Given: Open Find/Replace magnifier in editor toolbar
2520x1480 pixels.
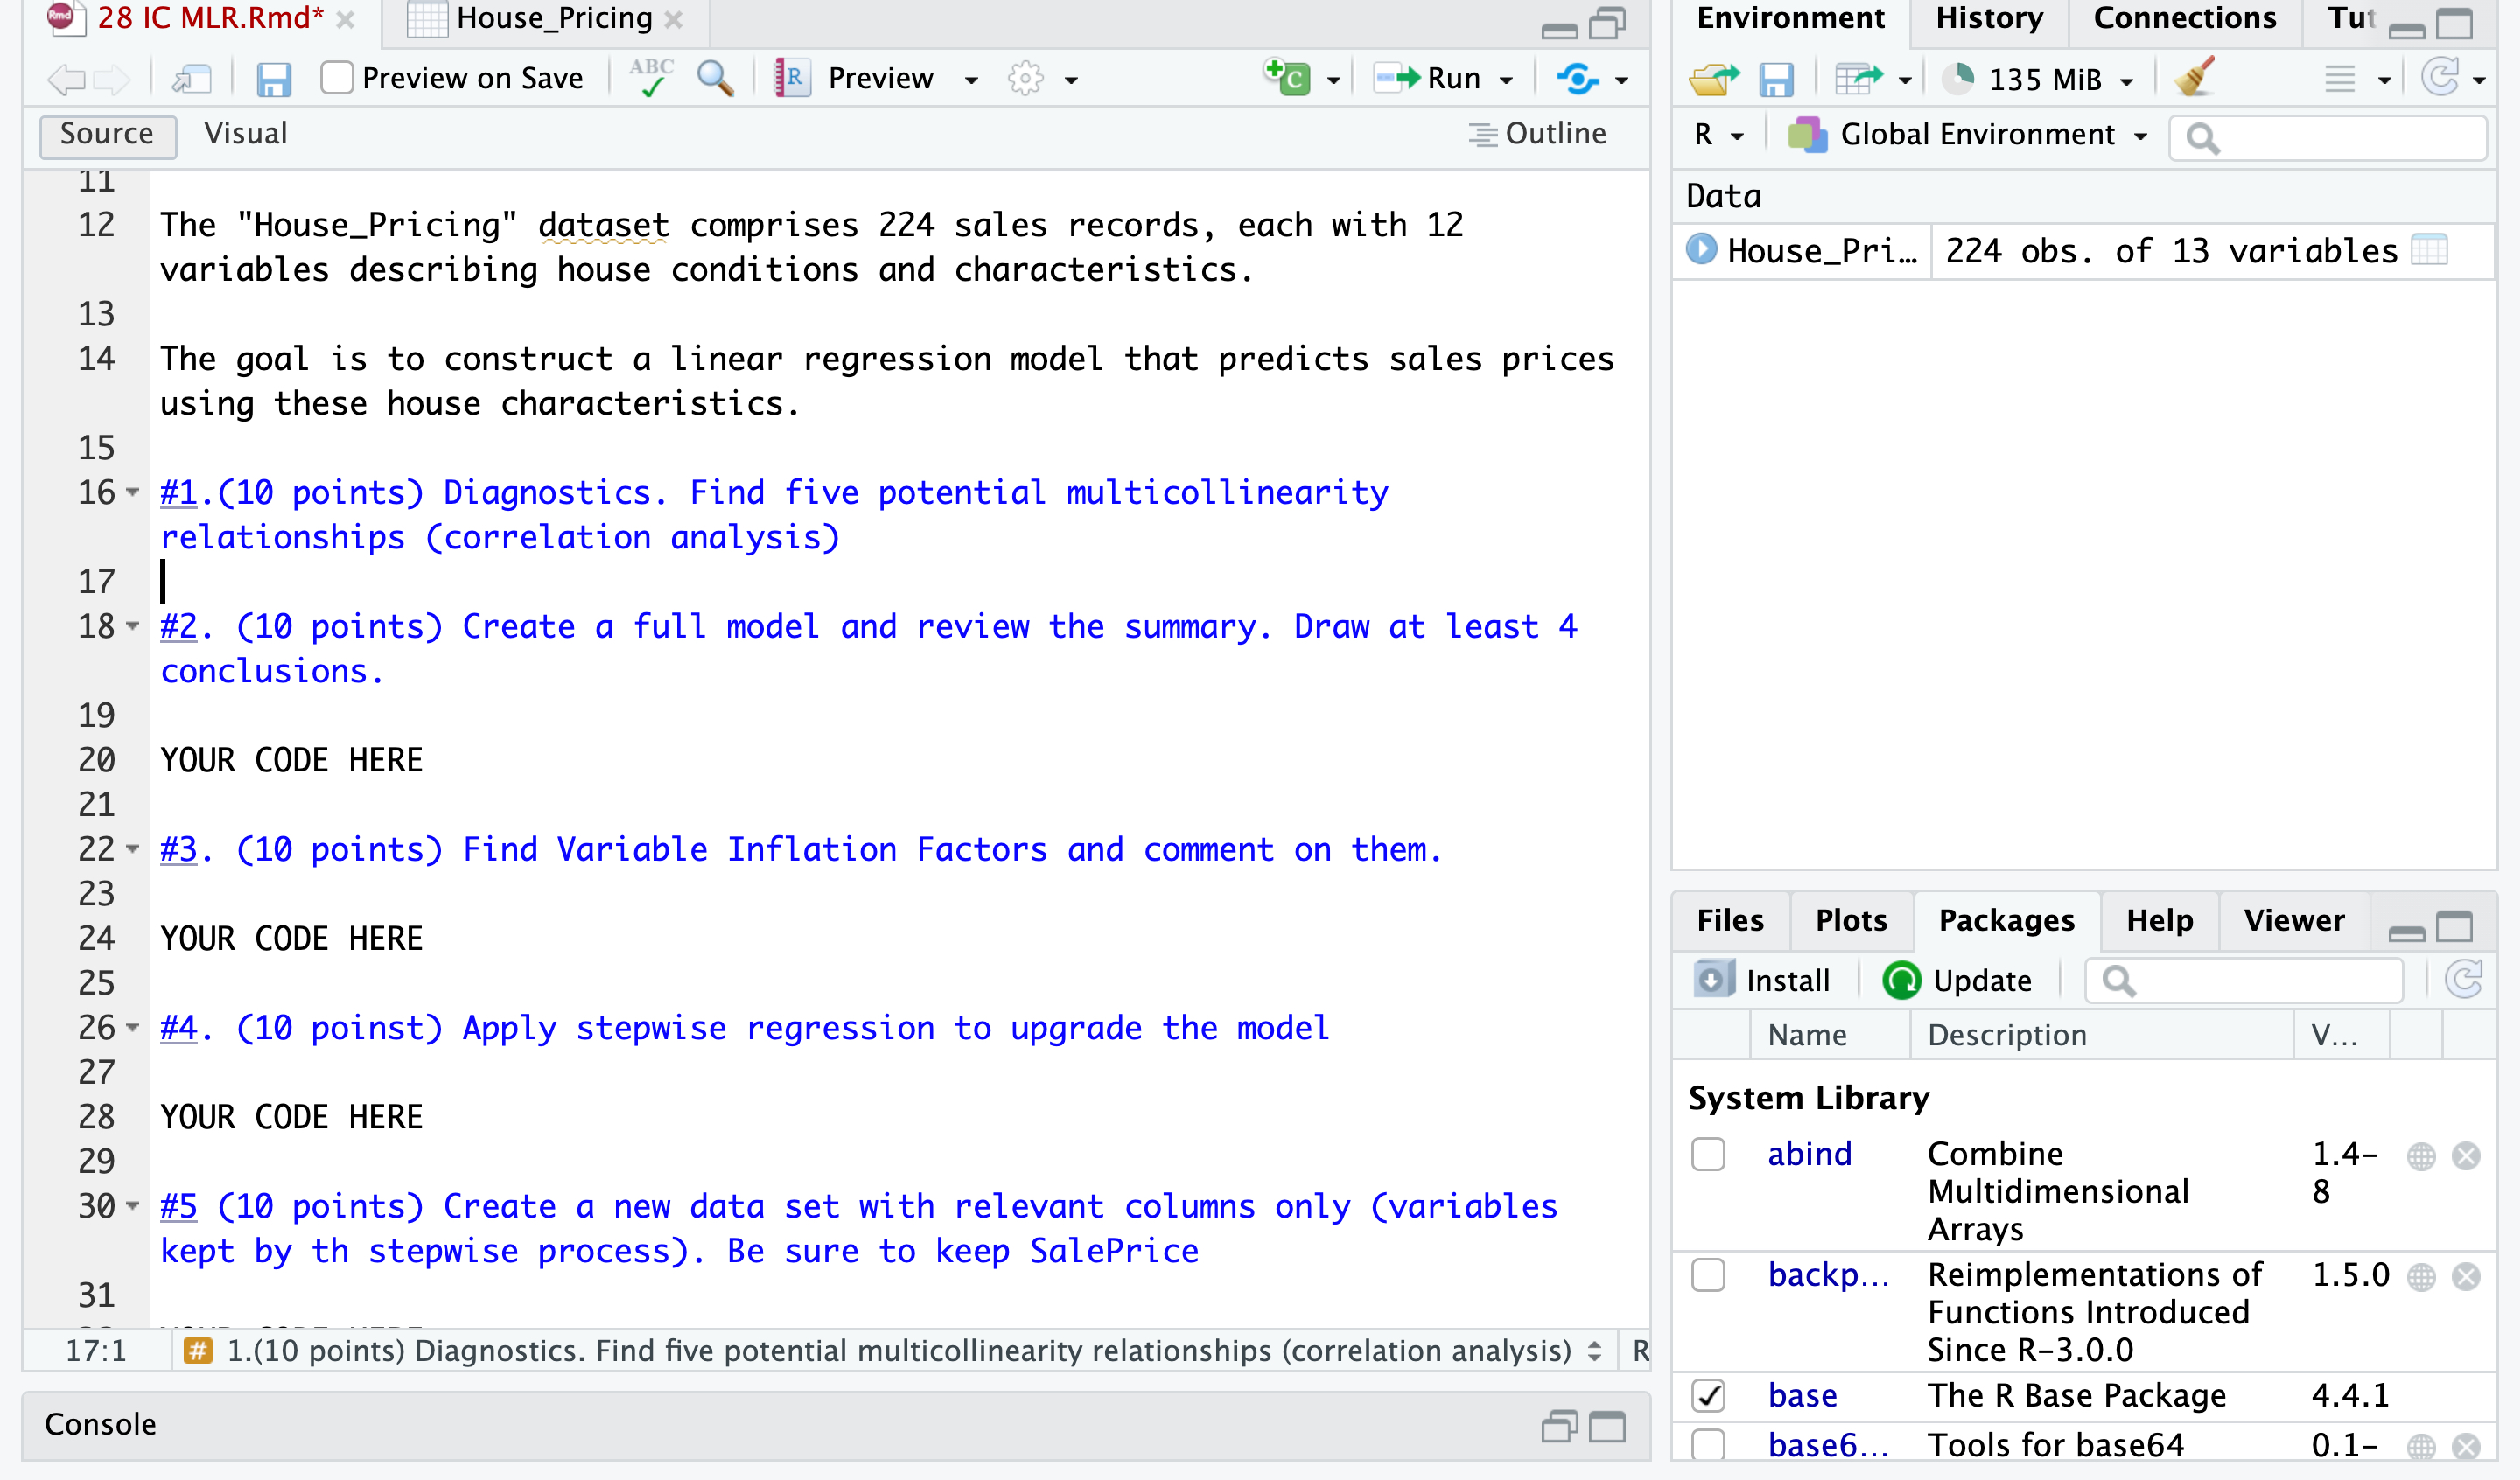Looking at the screenshot, I should point(715,78).
